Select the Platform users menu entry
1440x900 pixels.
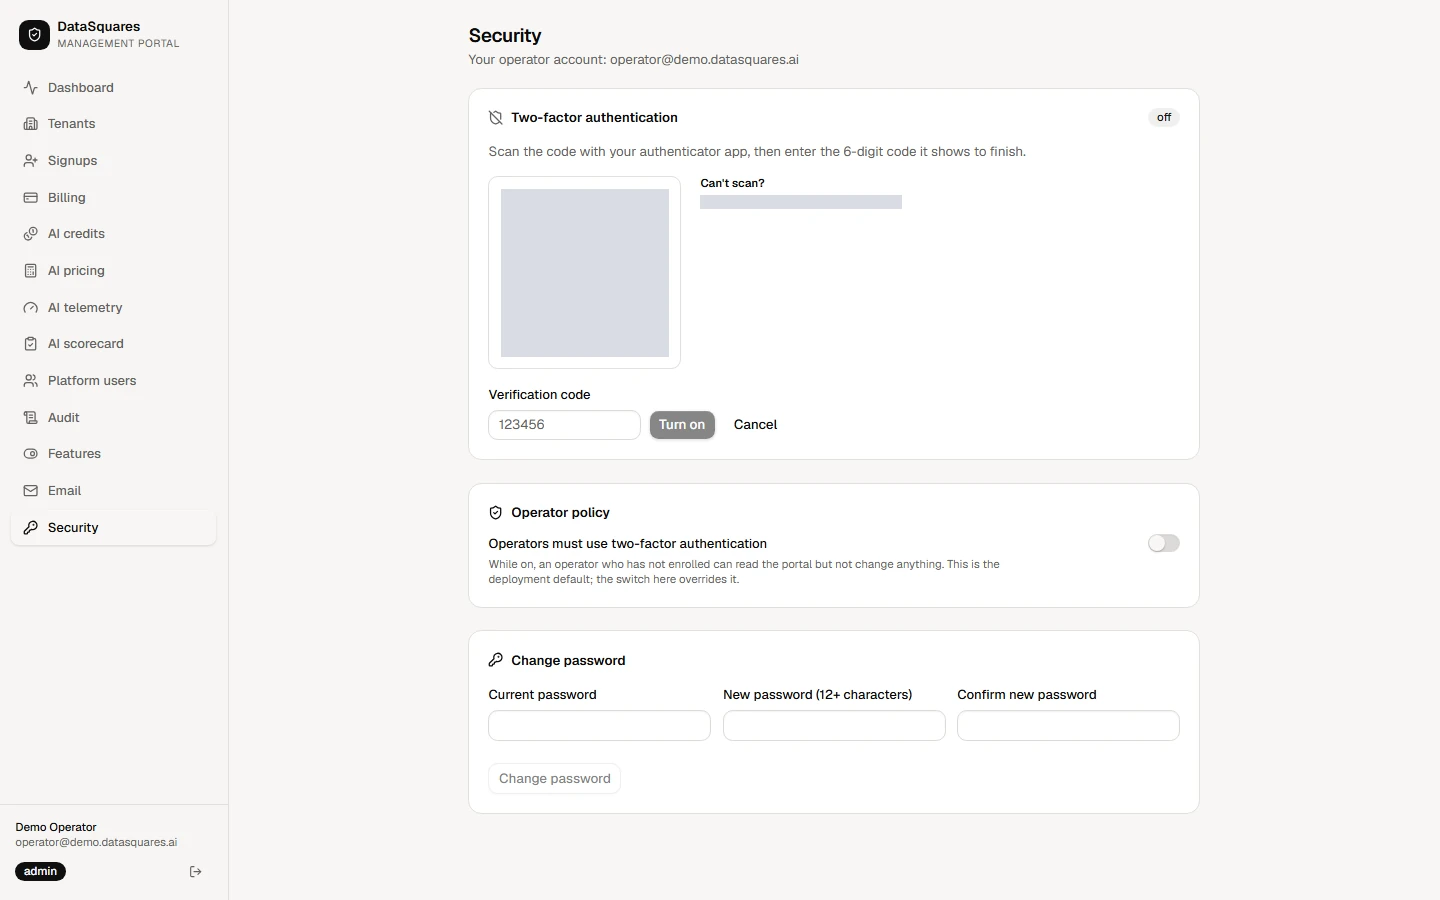[114, 381]
